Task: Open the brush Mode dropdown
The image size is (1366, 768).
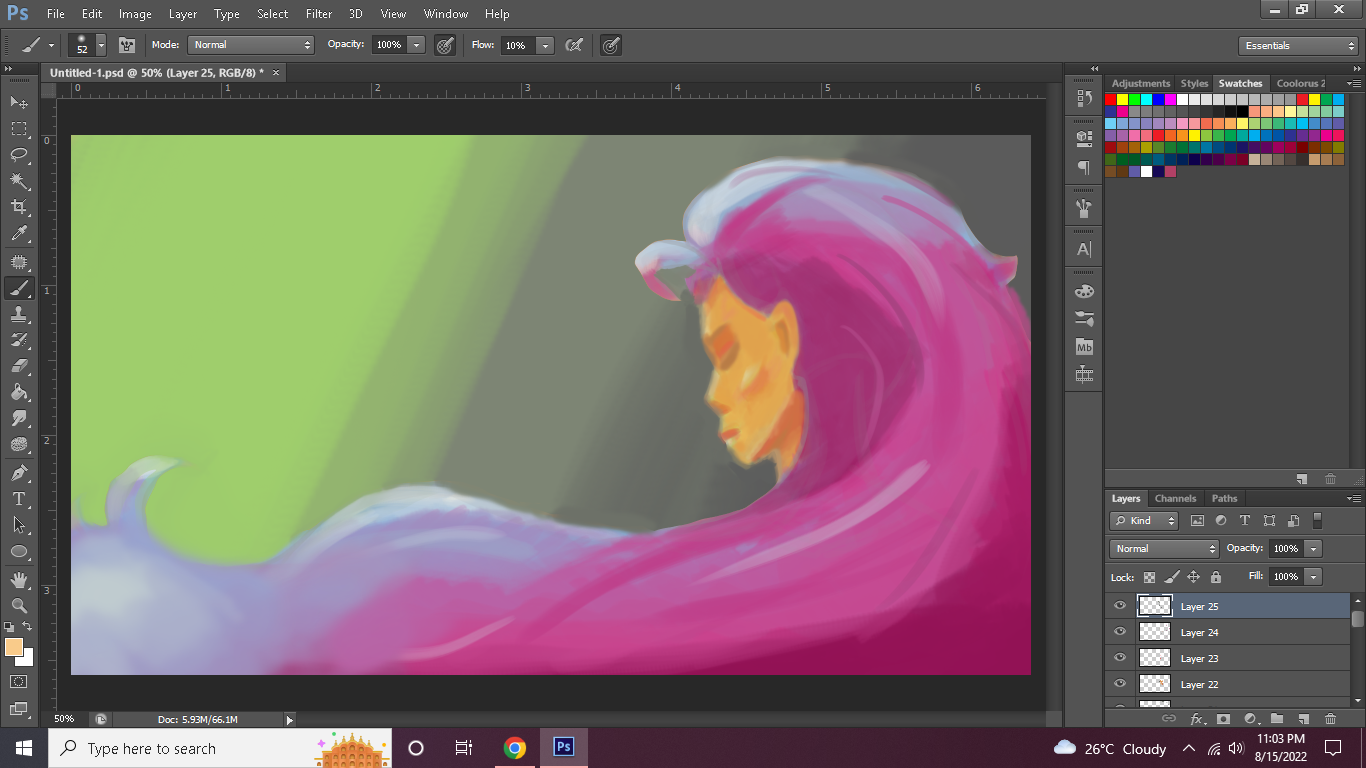Action: (252, 45)
